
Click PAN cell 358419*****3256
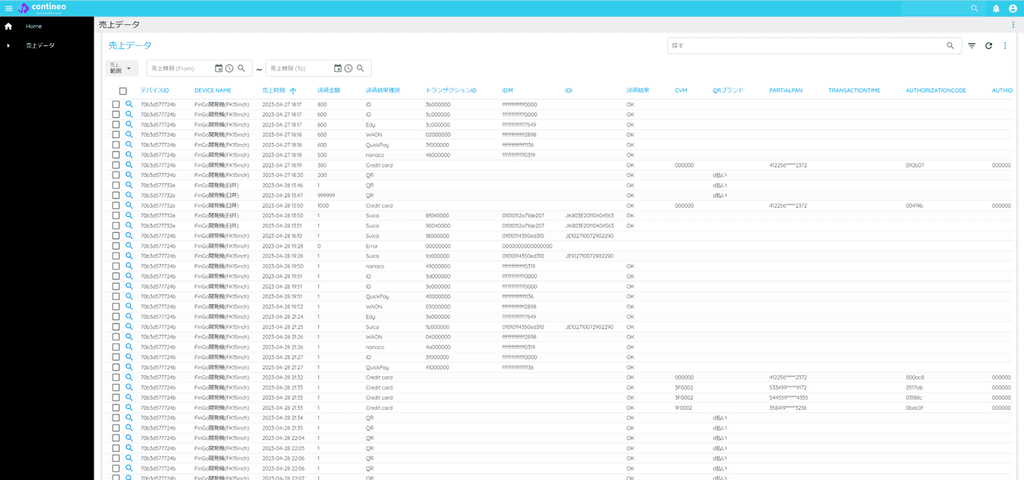789,408
